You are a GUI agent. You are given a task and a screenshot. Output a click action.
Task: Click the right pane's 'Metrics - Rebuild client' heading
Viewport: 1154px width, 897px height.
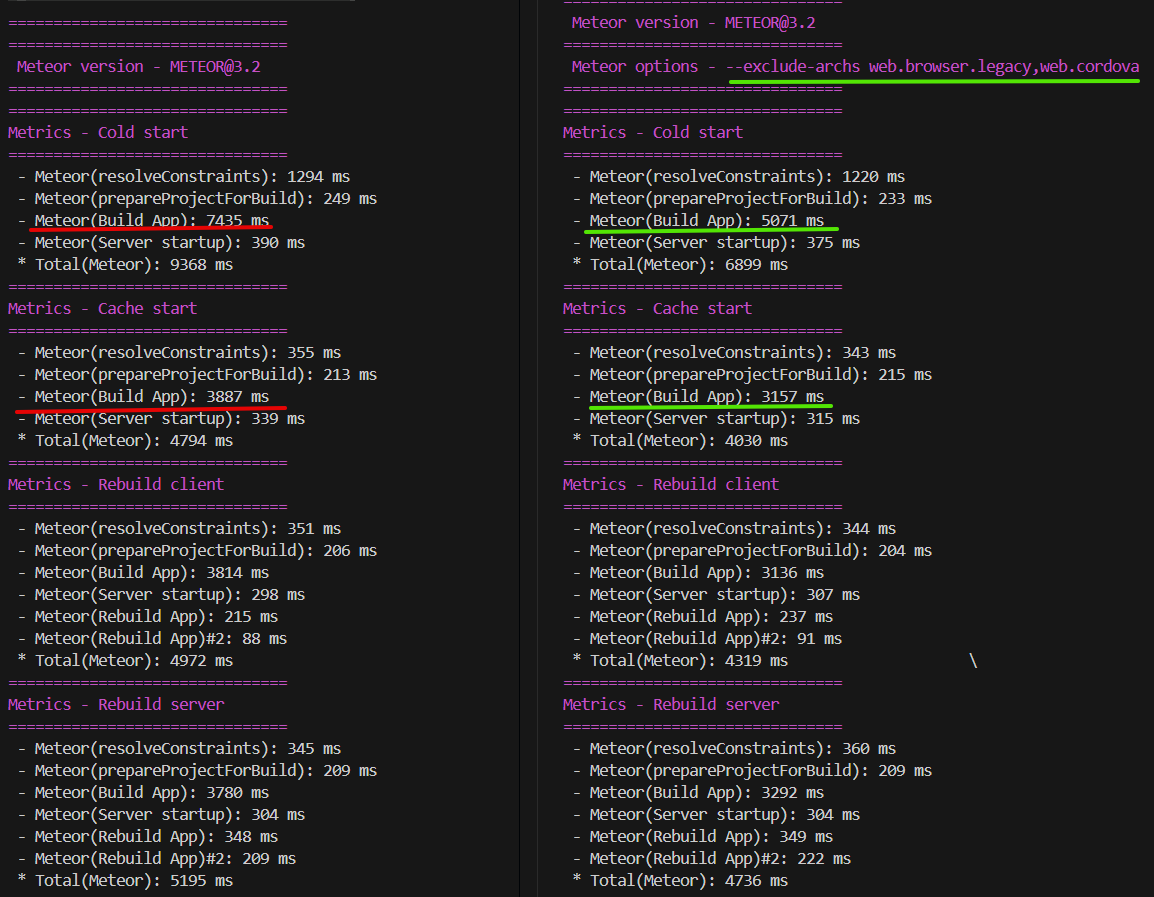coord(670,484)
